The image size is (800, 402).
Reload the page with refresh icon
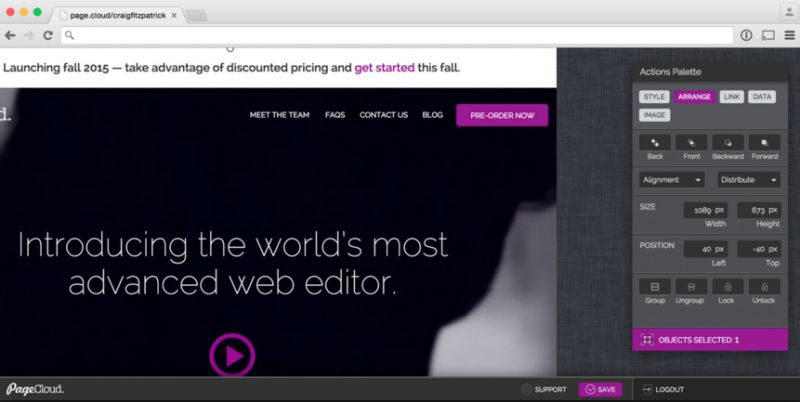(47, 35)
